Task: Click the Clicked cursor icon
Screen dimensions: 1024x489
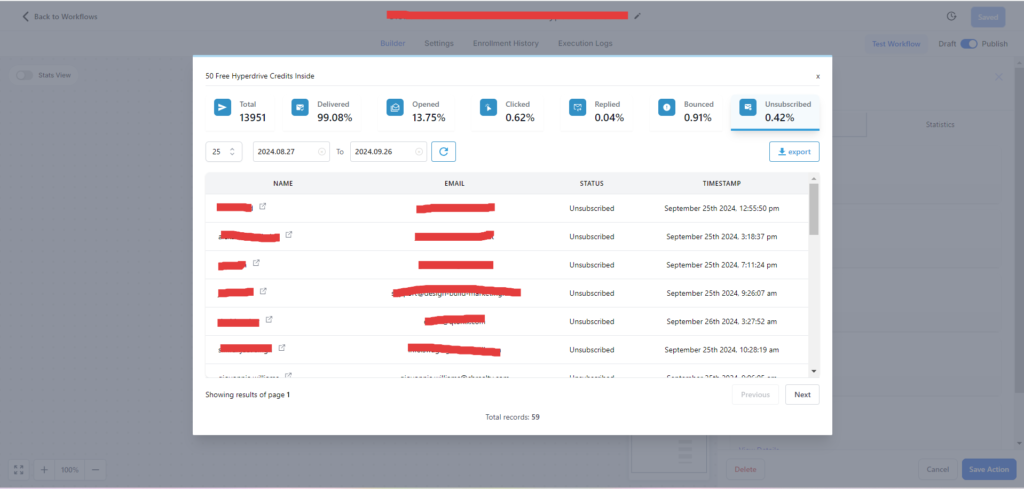Action: click(488, 108)
